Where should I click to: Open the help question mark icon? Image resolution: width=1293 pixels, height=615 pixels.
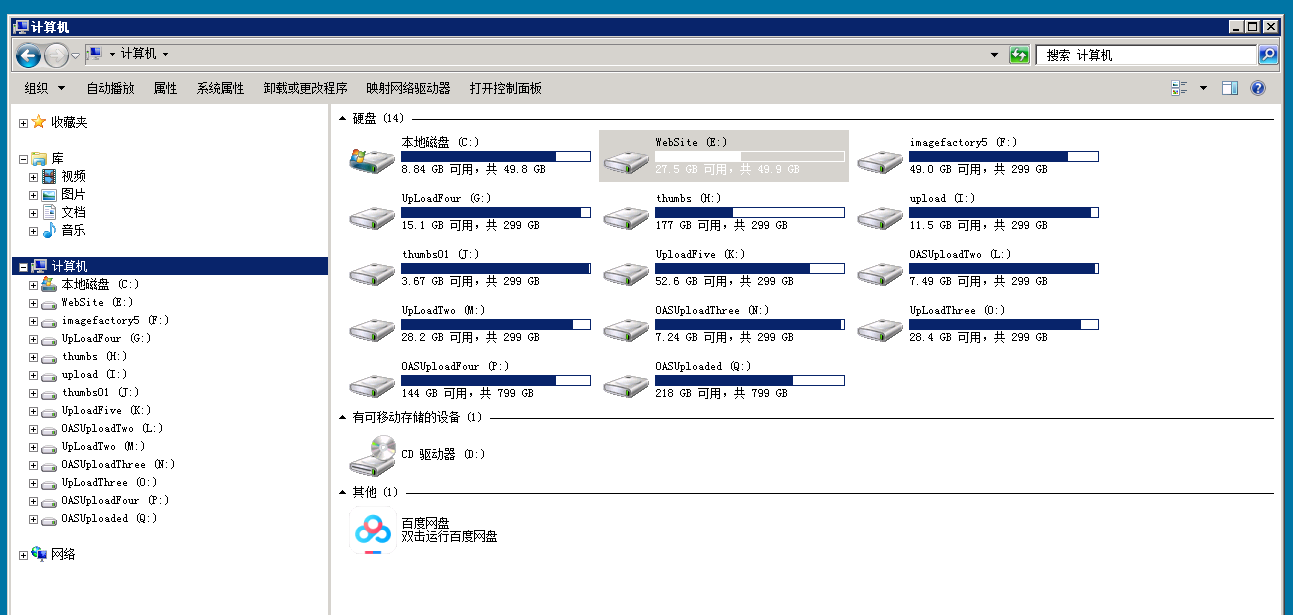click(x=1258, y=88)
